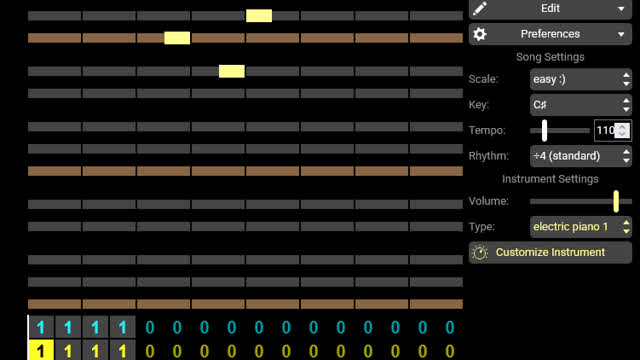Open the Preferences dropdown arrow
The image size is (640, 360).
[621, 34]
